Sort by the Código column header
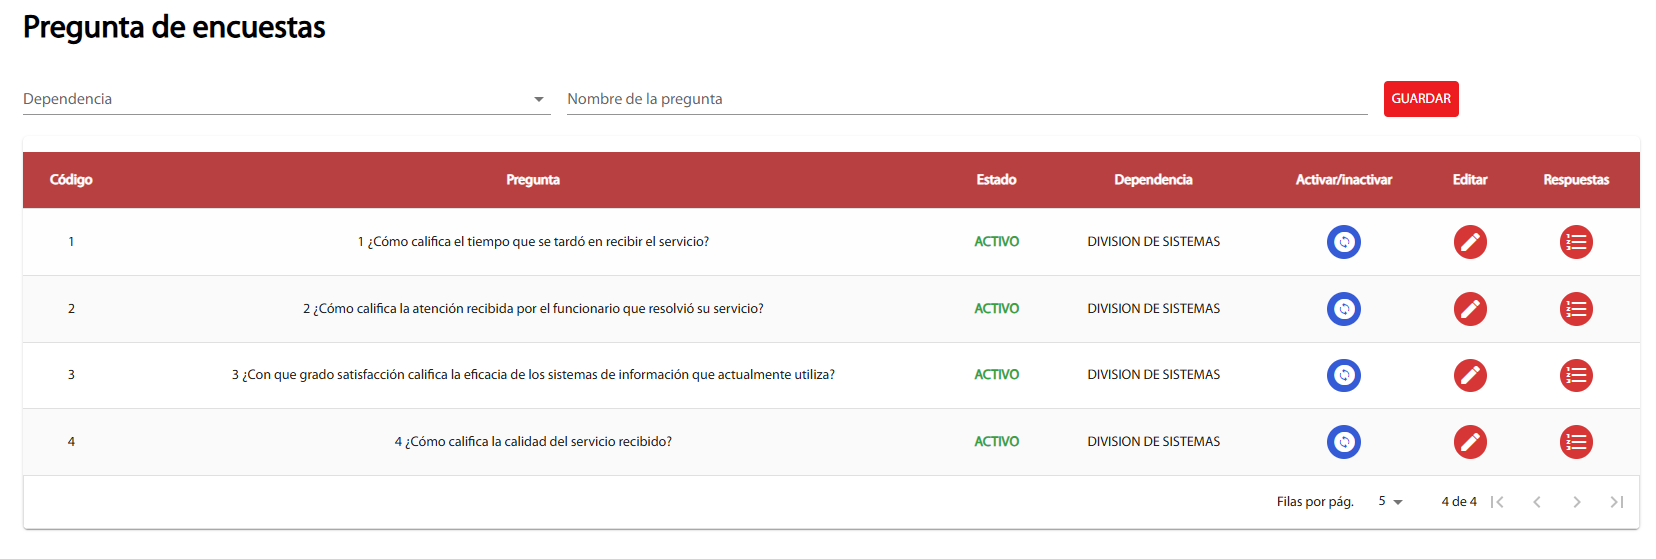Image resolution: width=1656 pixels, height=559 pixels. coord(71,180)
